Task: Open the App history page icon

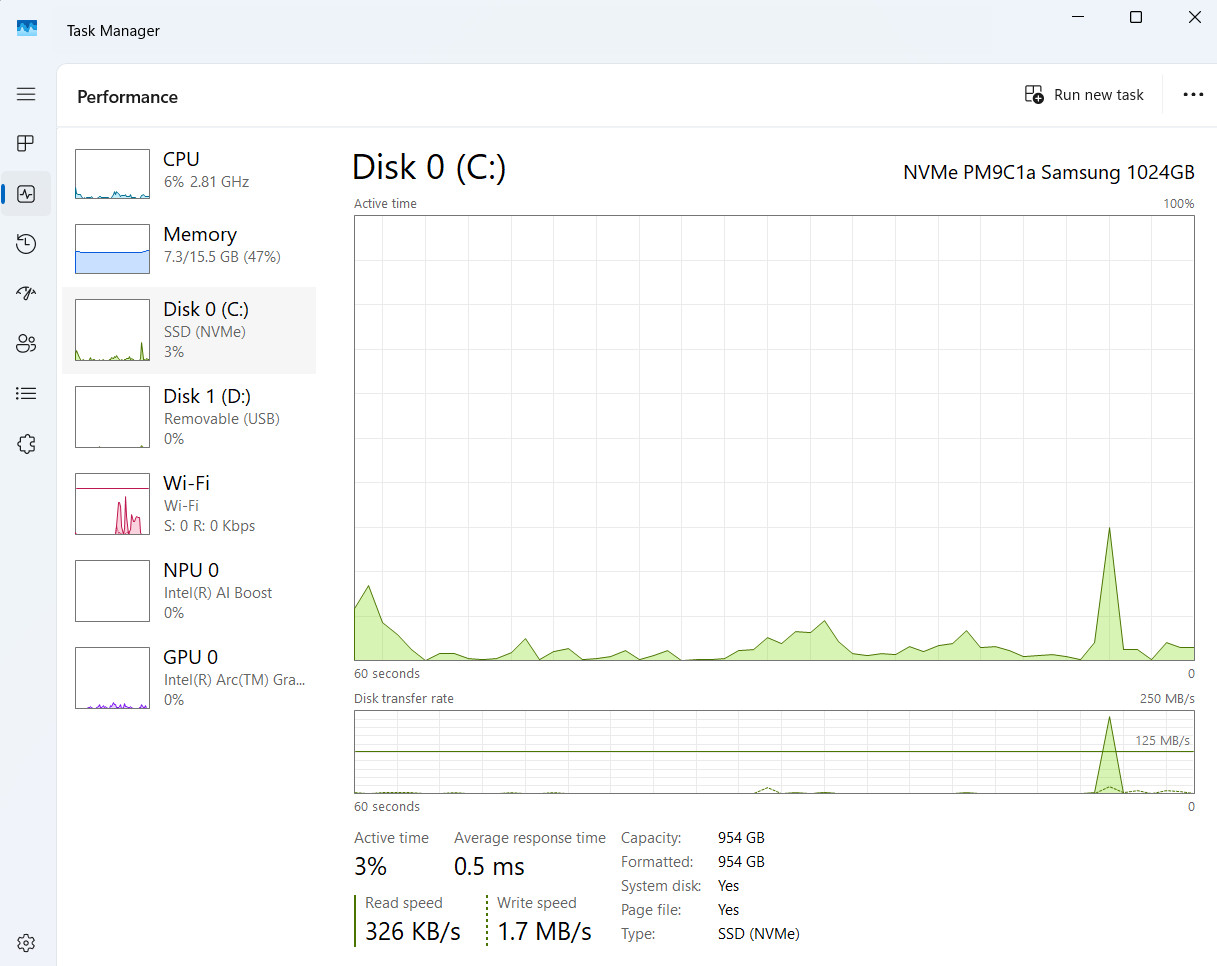Action: click(x=26, y=244)
